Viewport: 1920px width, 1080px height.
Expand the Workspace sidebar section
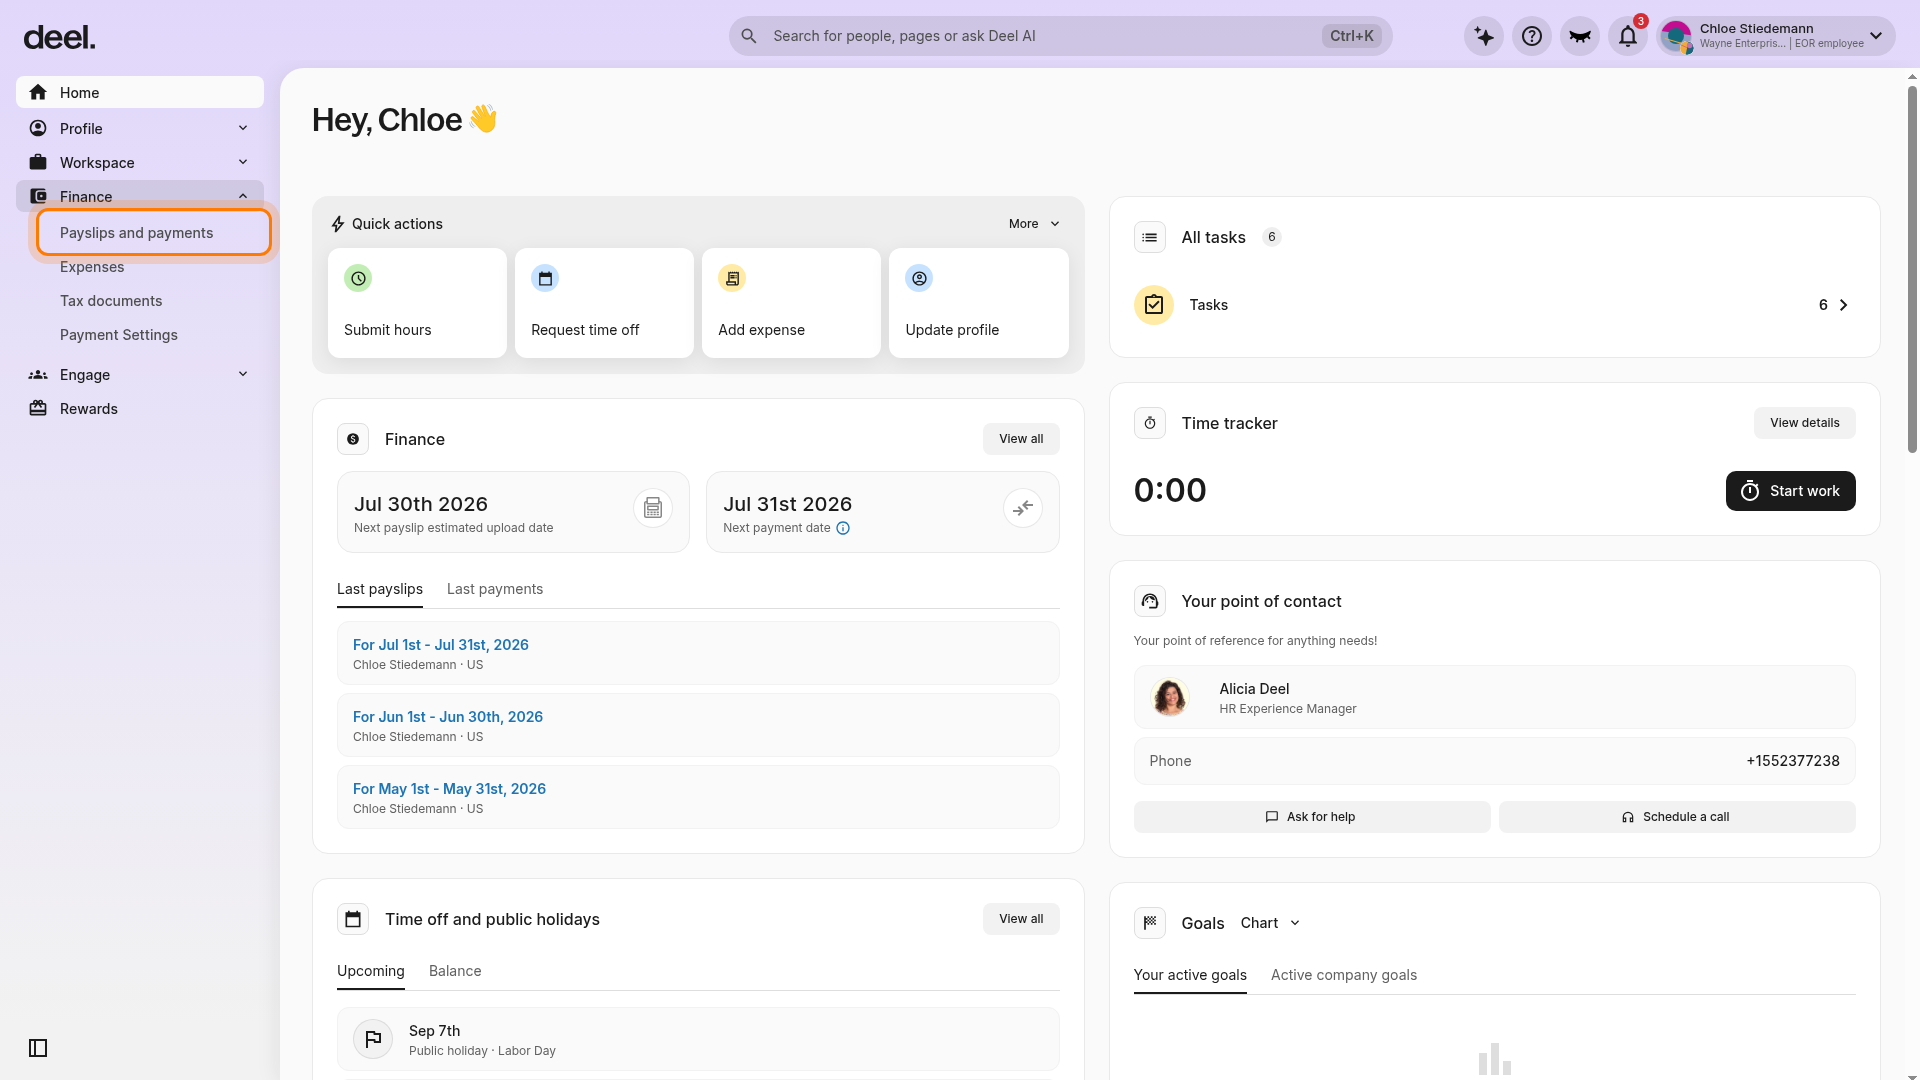point(140,162)
